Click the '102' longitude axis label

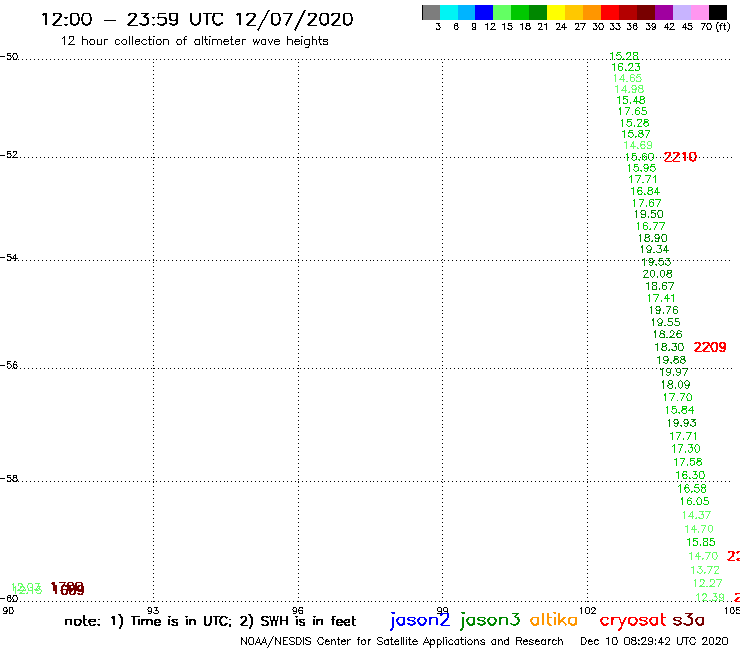click(x=588, y=611)
